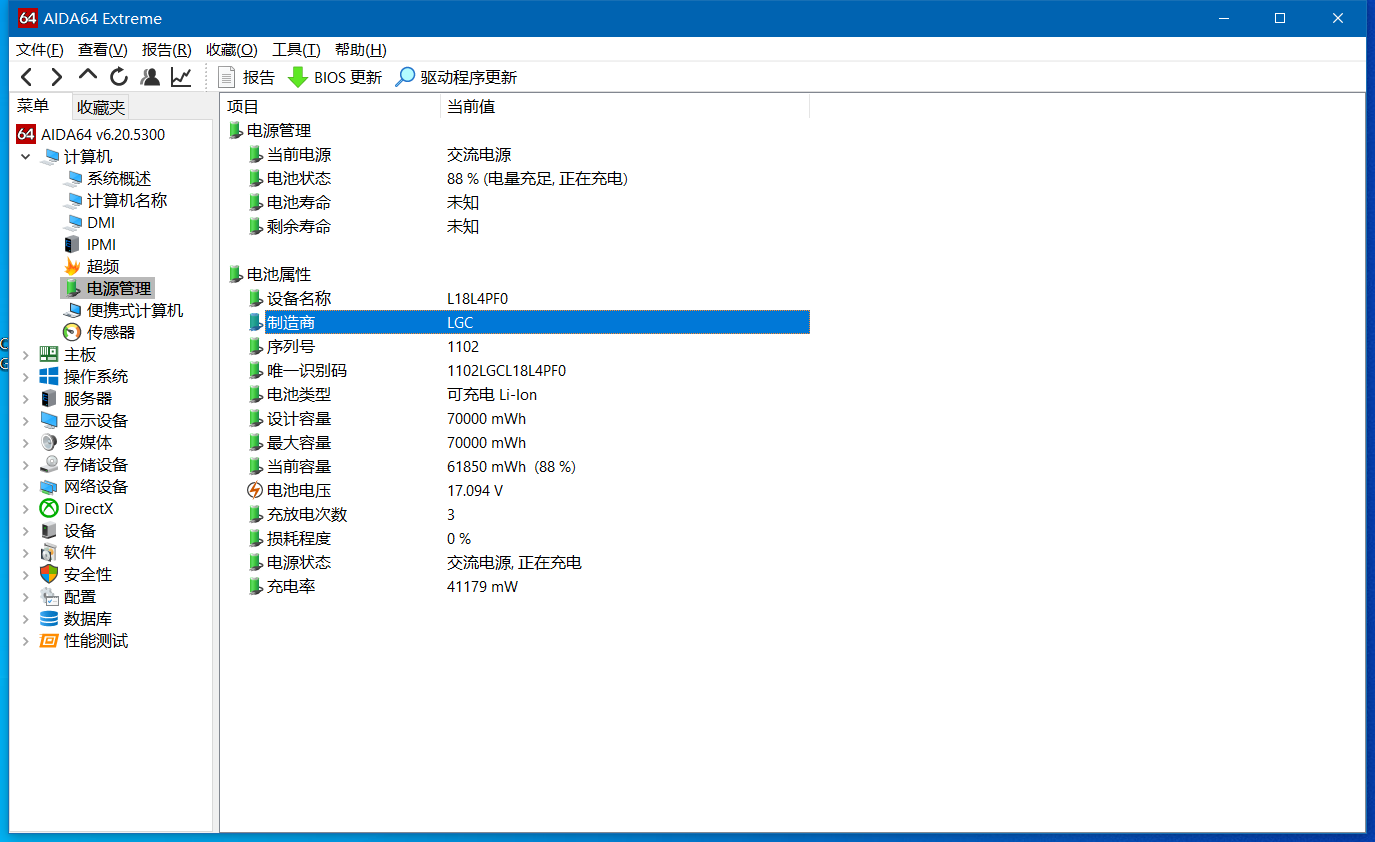Expand the 主板 tree node
The width and height of the screenshot is (1375, 842).
25,354
